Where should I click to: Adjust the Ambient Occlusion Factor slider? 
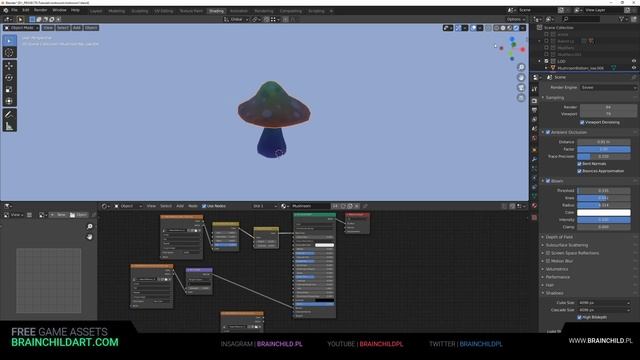click(604, 149)
